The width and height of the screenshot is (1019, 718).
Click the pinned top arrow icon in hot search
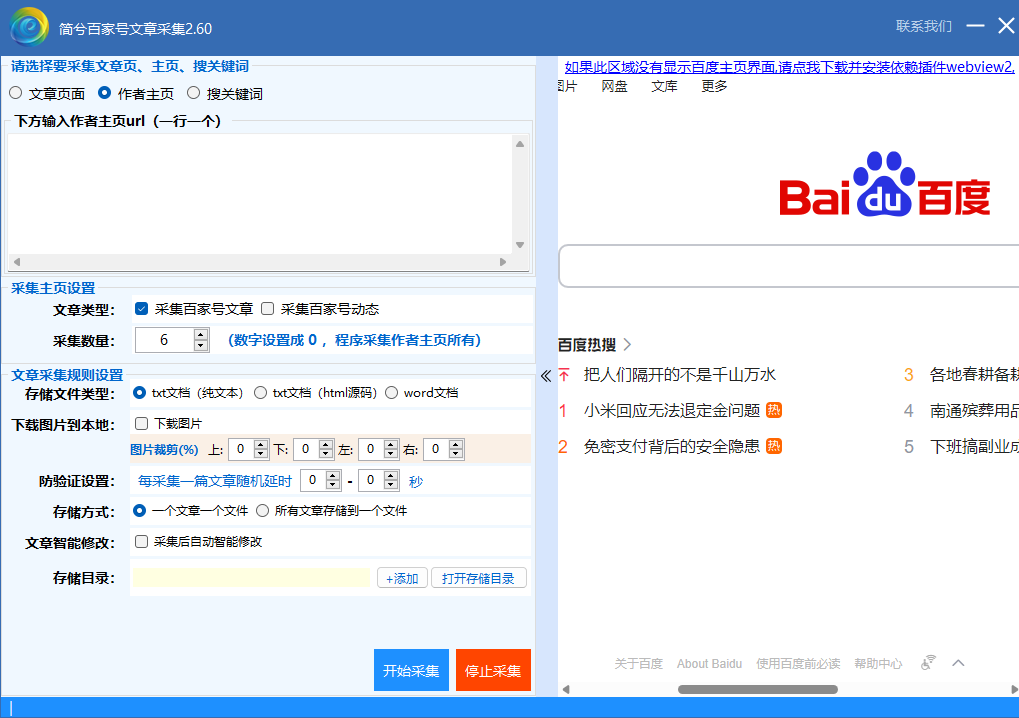[x=564, y=375]
